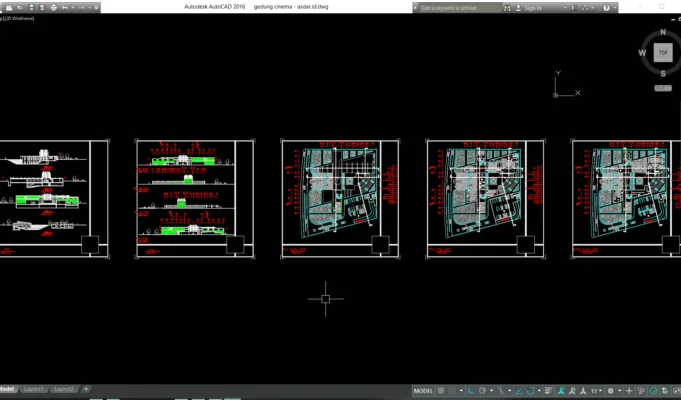The height and width of the screenshot is (400, 681).
Task: Open the Sign In dropdown arrow
Action: [565, 8]
